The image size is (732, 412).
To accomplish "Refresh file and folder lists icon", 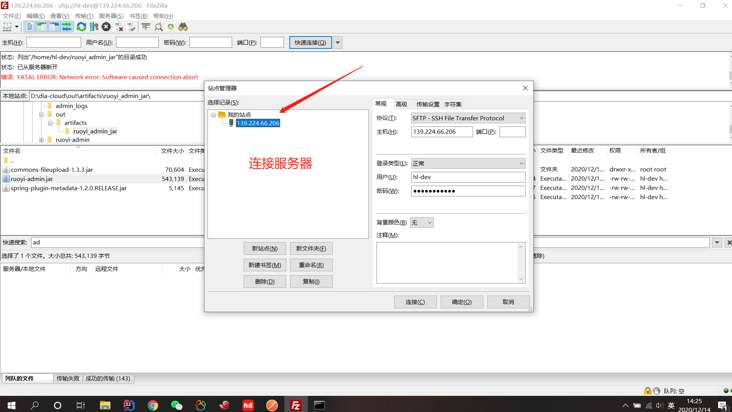I will 81,27.
